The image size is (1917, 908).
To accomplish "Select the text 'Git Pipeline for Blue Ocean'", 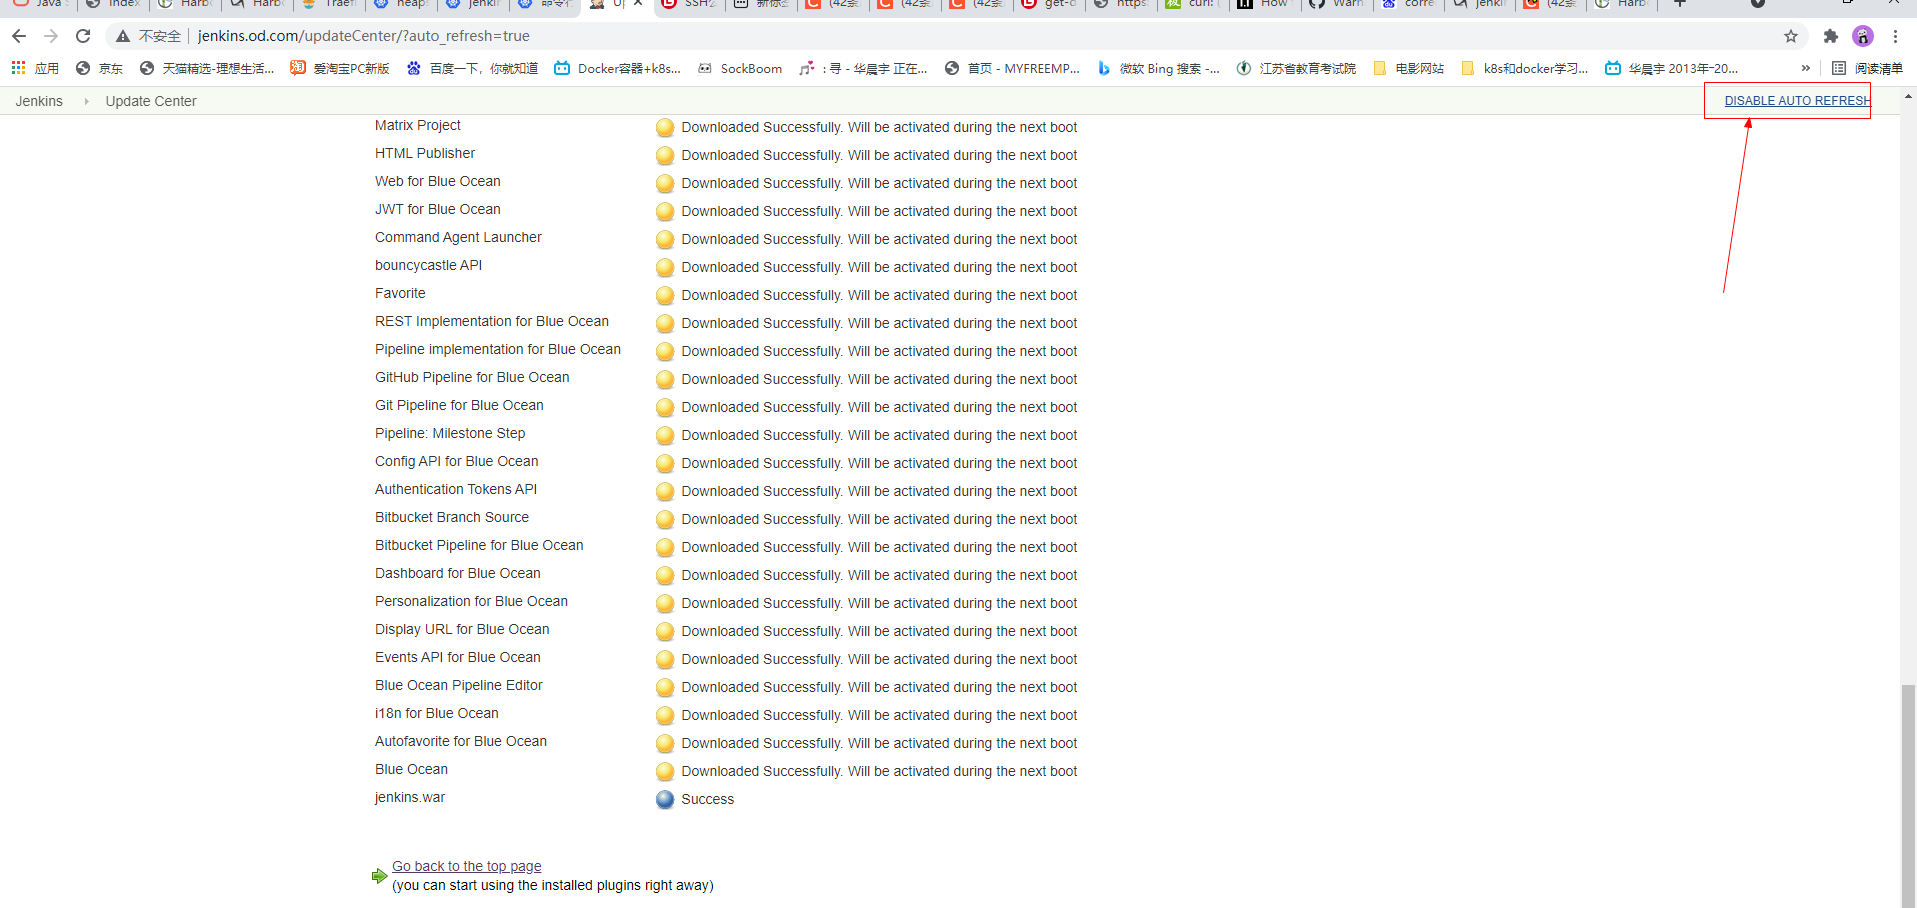I will [x=459, y=405].
